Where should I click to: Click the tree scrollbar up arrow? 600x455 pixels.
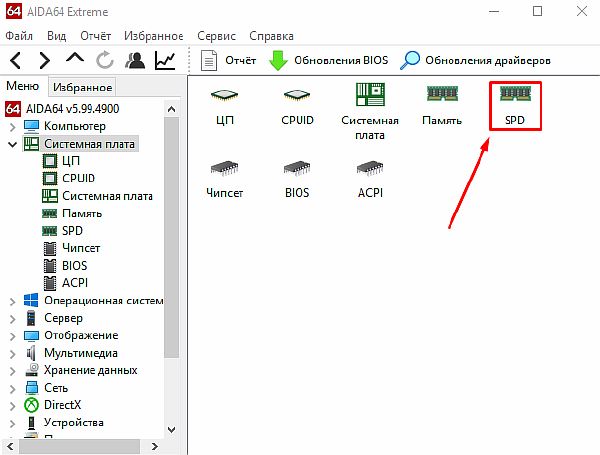[171, 109]
